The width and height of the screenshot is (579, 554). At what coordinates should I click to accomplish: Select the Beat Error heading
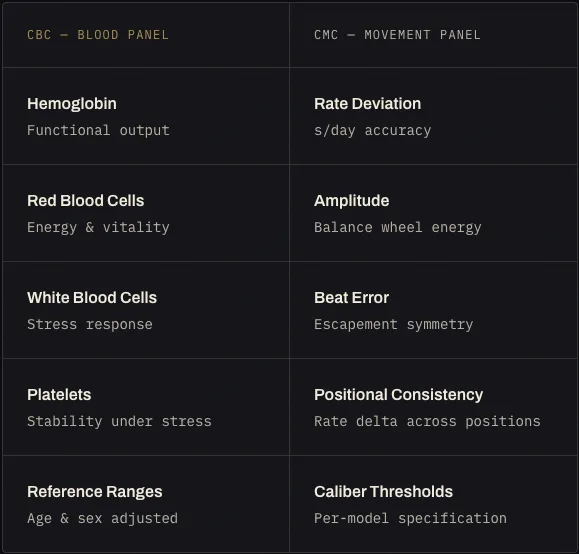click(x=352, y=298)
